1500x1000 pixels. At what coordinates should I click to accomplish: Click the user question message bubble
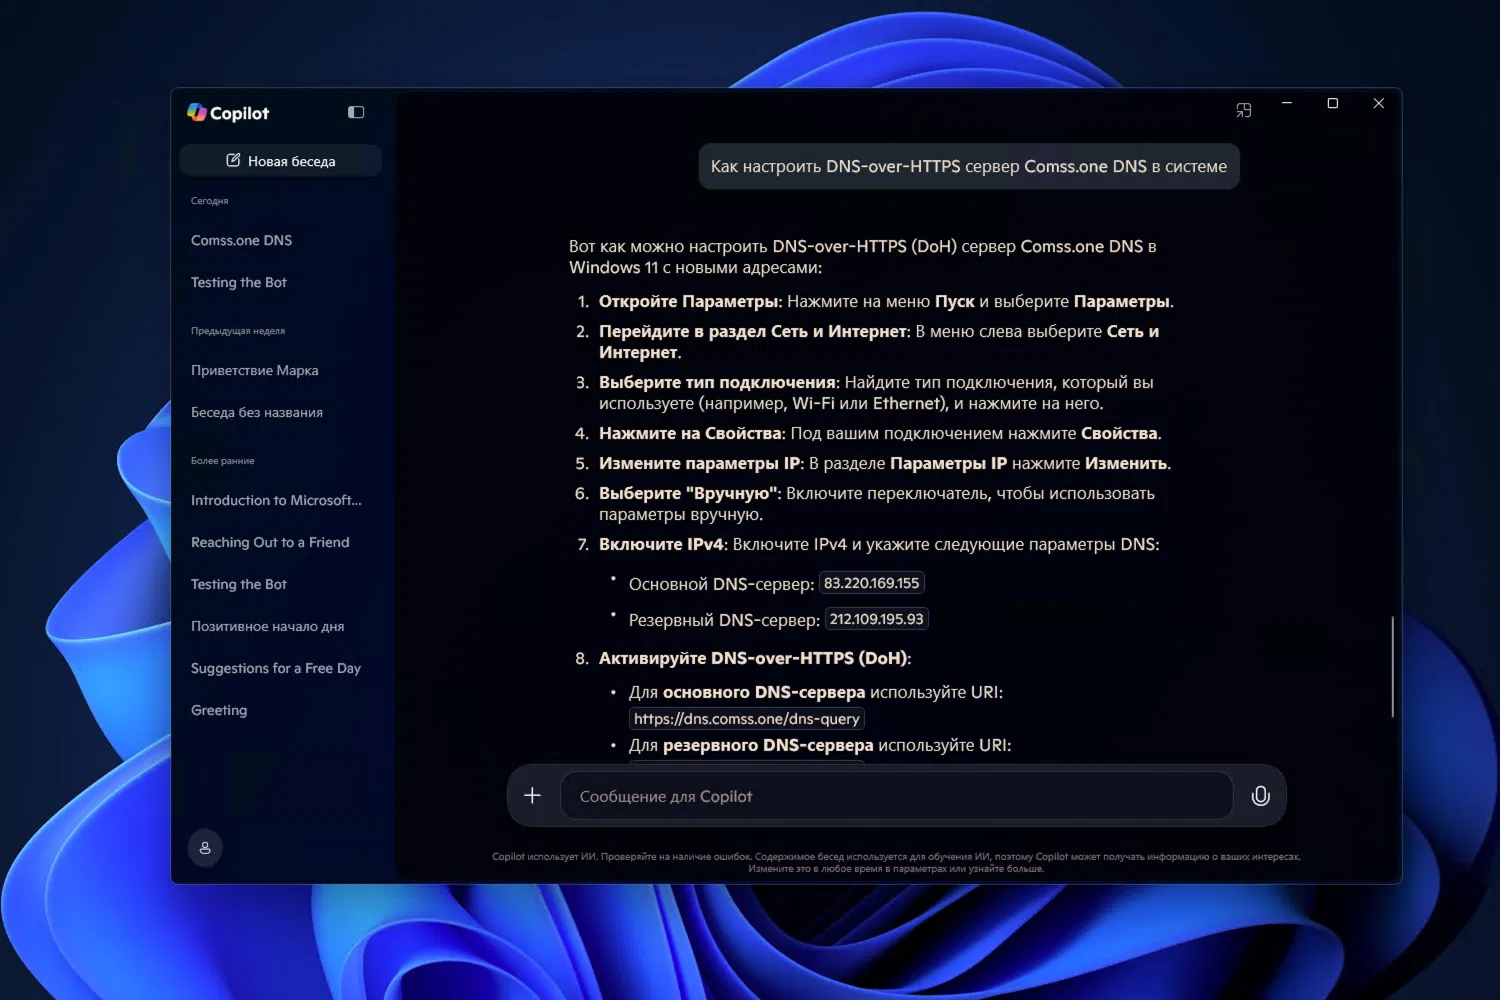pos(969,166)
